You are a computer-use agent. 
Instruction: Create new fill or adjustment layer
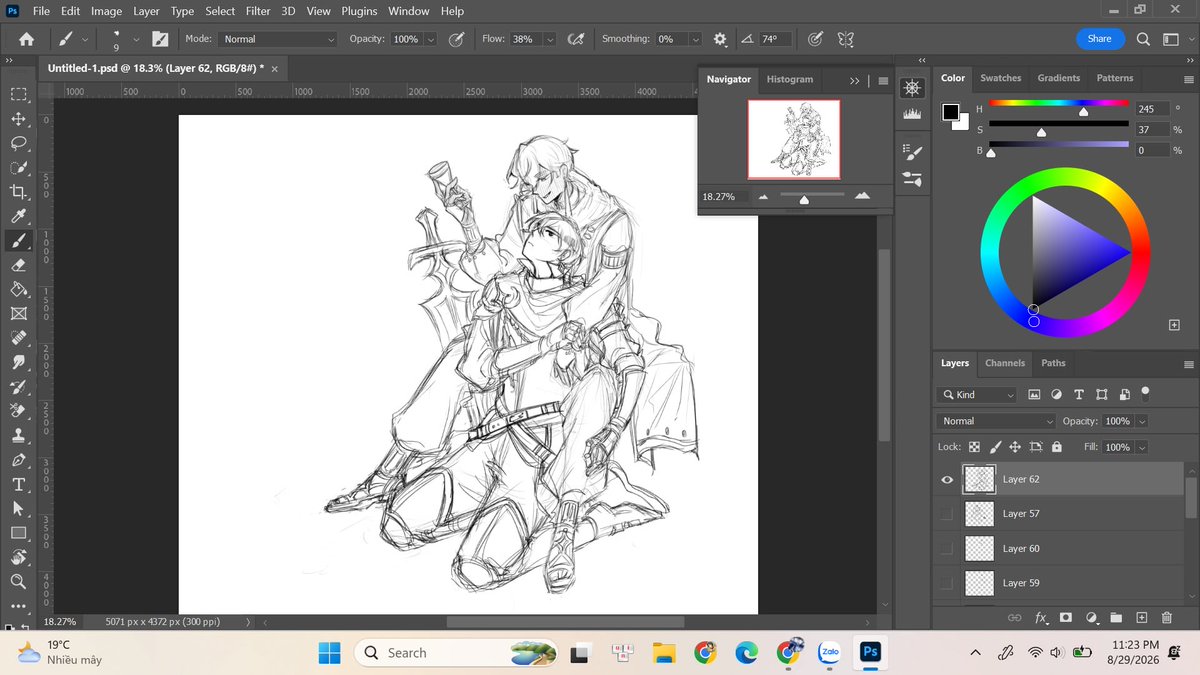coord(1091,618)
